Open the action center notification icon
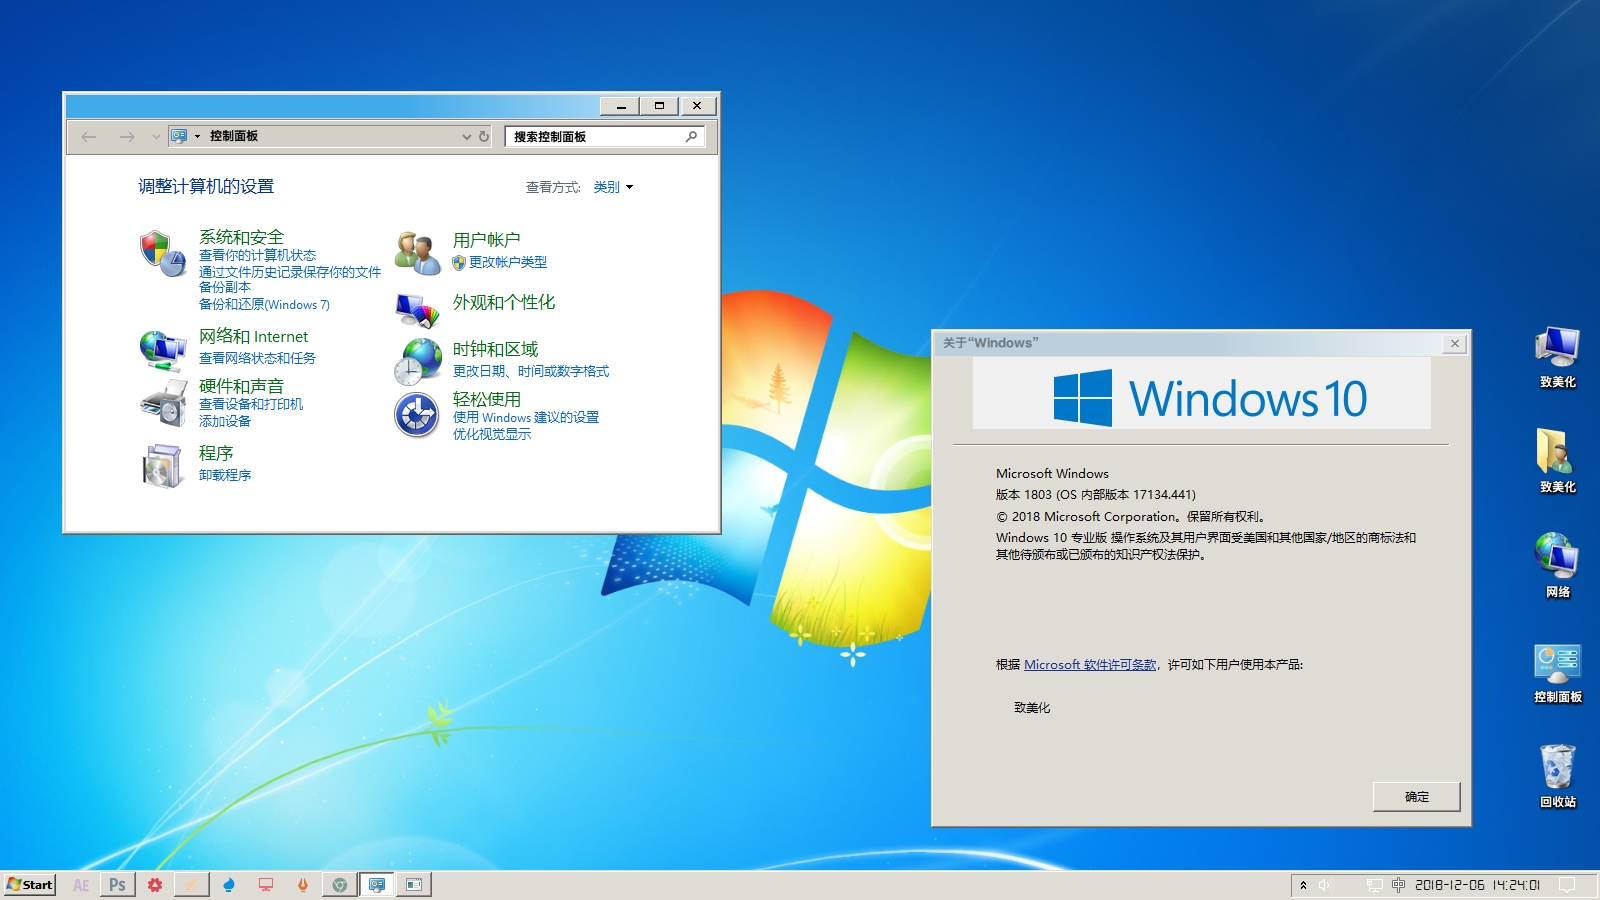 (x=1567, y=885)
